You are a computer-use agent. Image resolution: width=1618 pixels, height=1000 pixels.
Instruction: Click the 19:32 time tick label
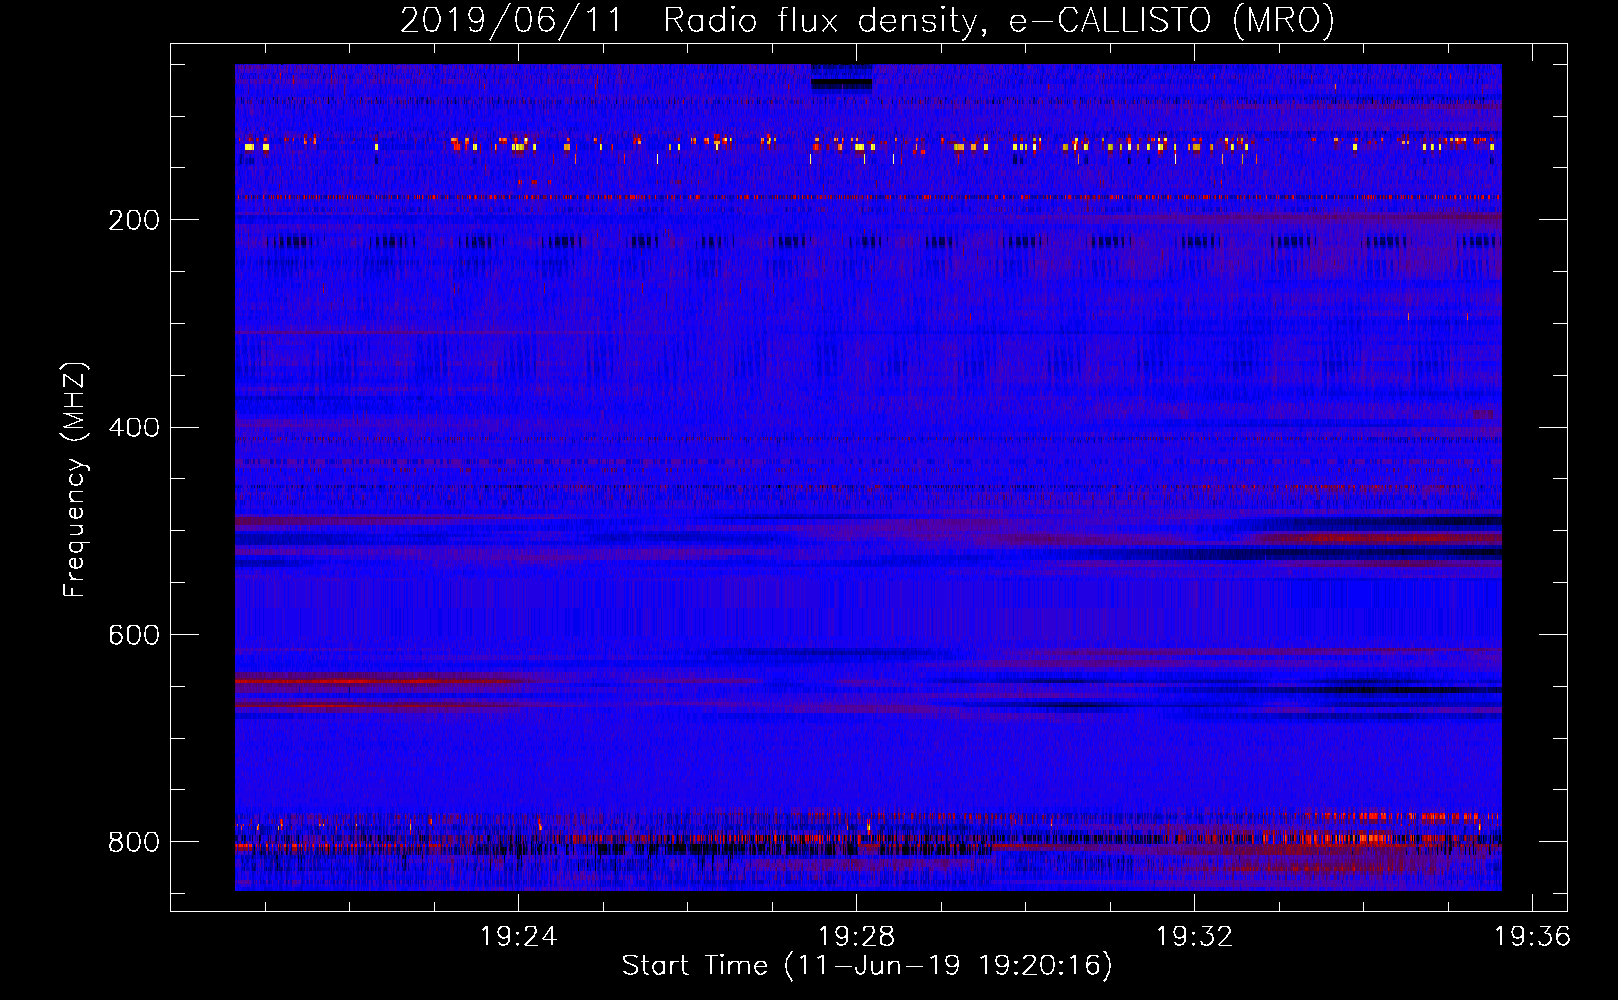tap(1194, 936)
